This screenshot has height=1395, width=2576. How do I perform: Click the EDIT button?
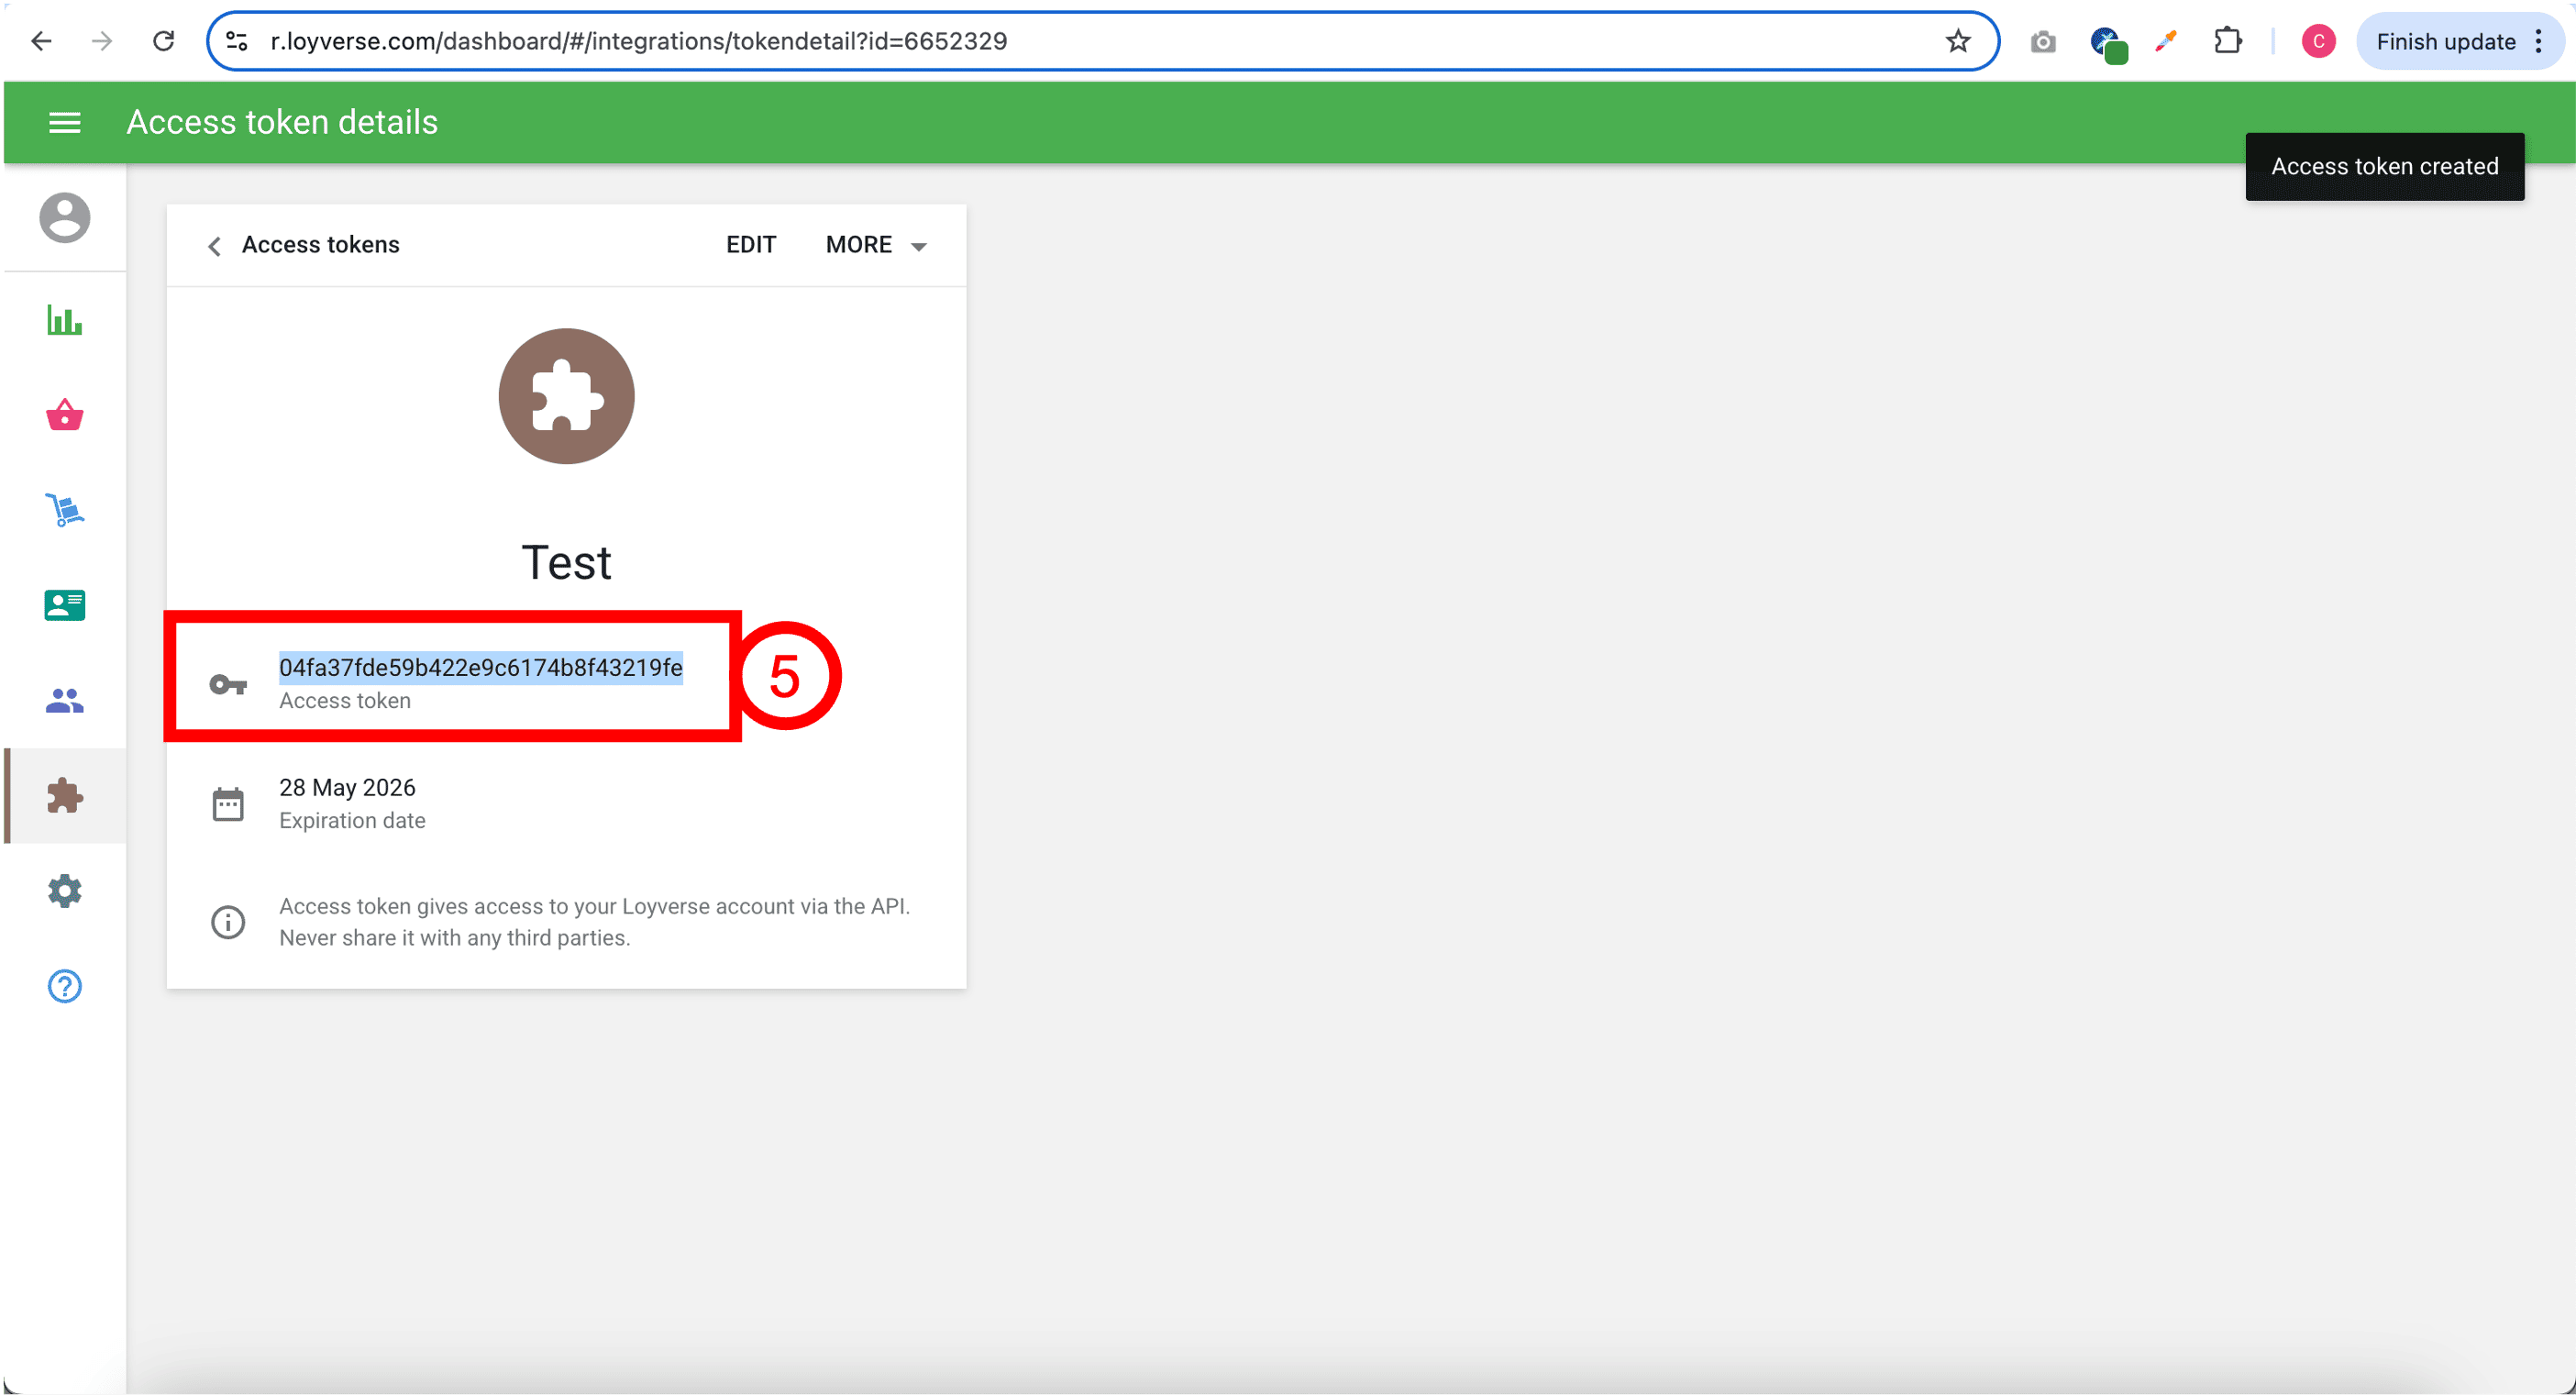750,245
